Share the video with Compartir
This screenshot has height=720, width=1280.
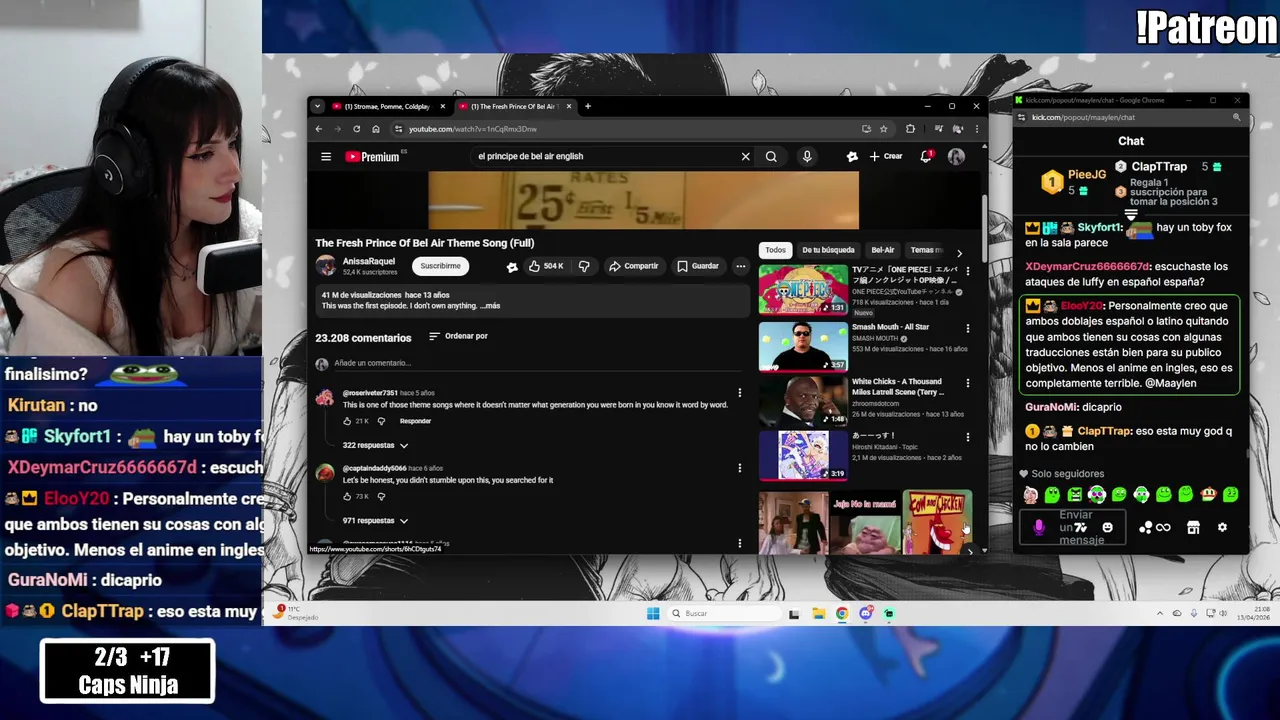pos(634,266)
